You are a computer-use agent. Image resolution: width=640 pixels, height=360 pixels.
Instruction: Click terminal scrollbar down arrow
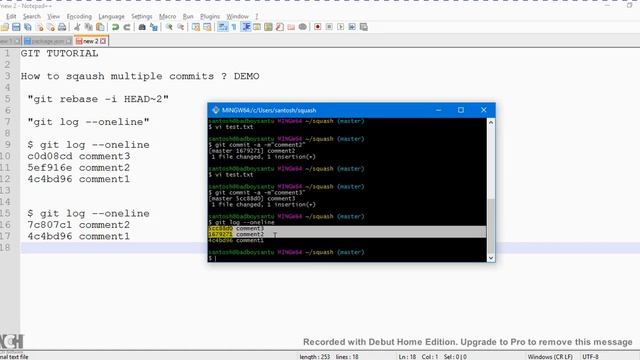tap(491, 258)
